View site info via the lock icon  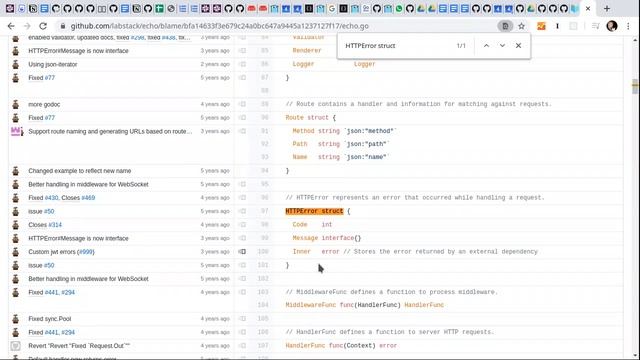coord(62,26)
